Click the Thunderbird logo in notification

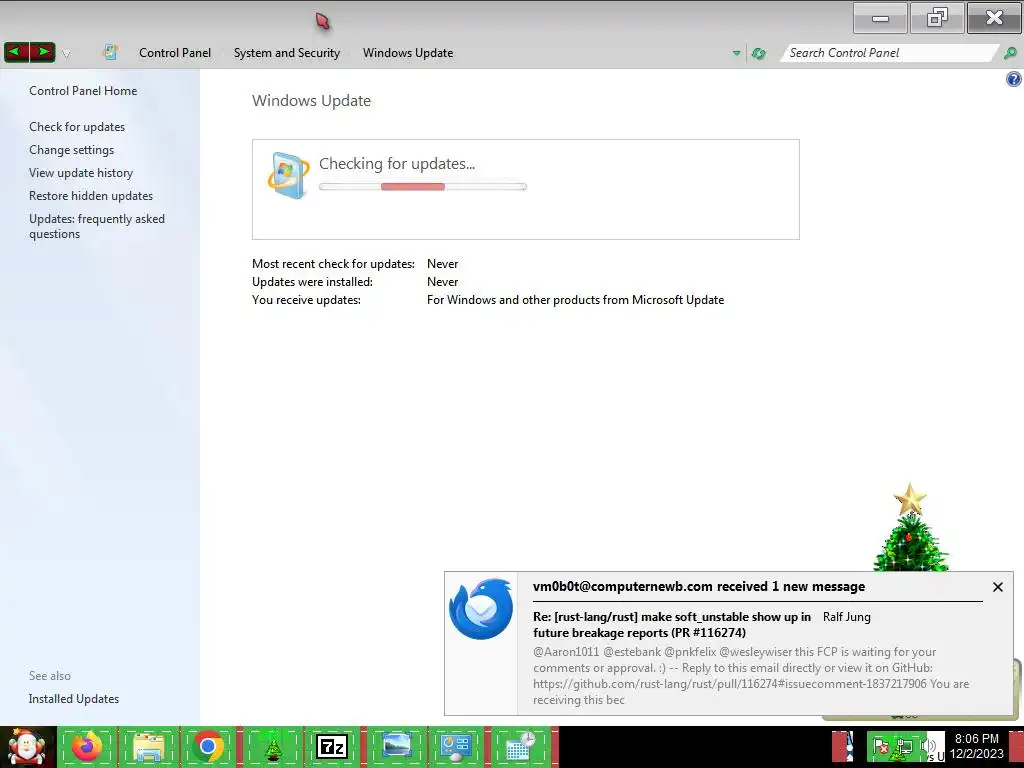tap(481, 608)
